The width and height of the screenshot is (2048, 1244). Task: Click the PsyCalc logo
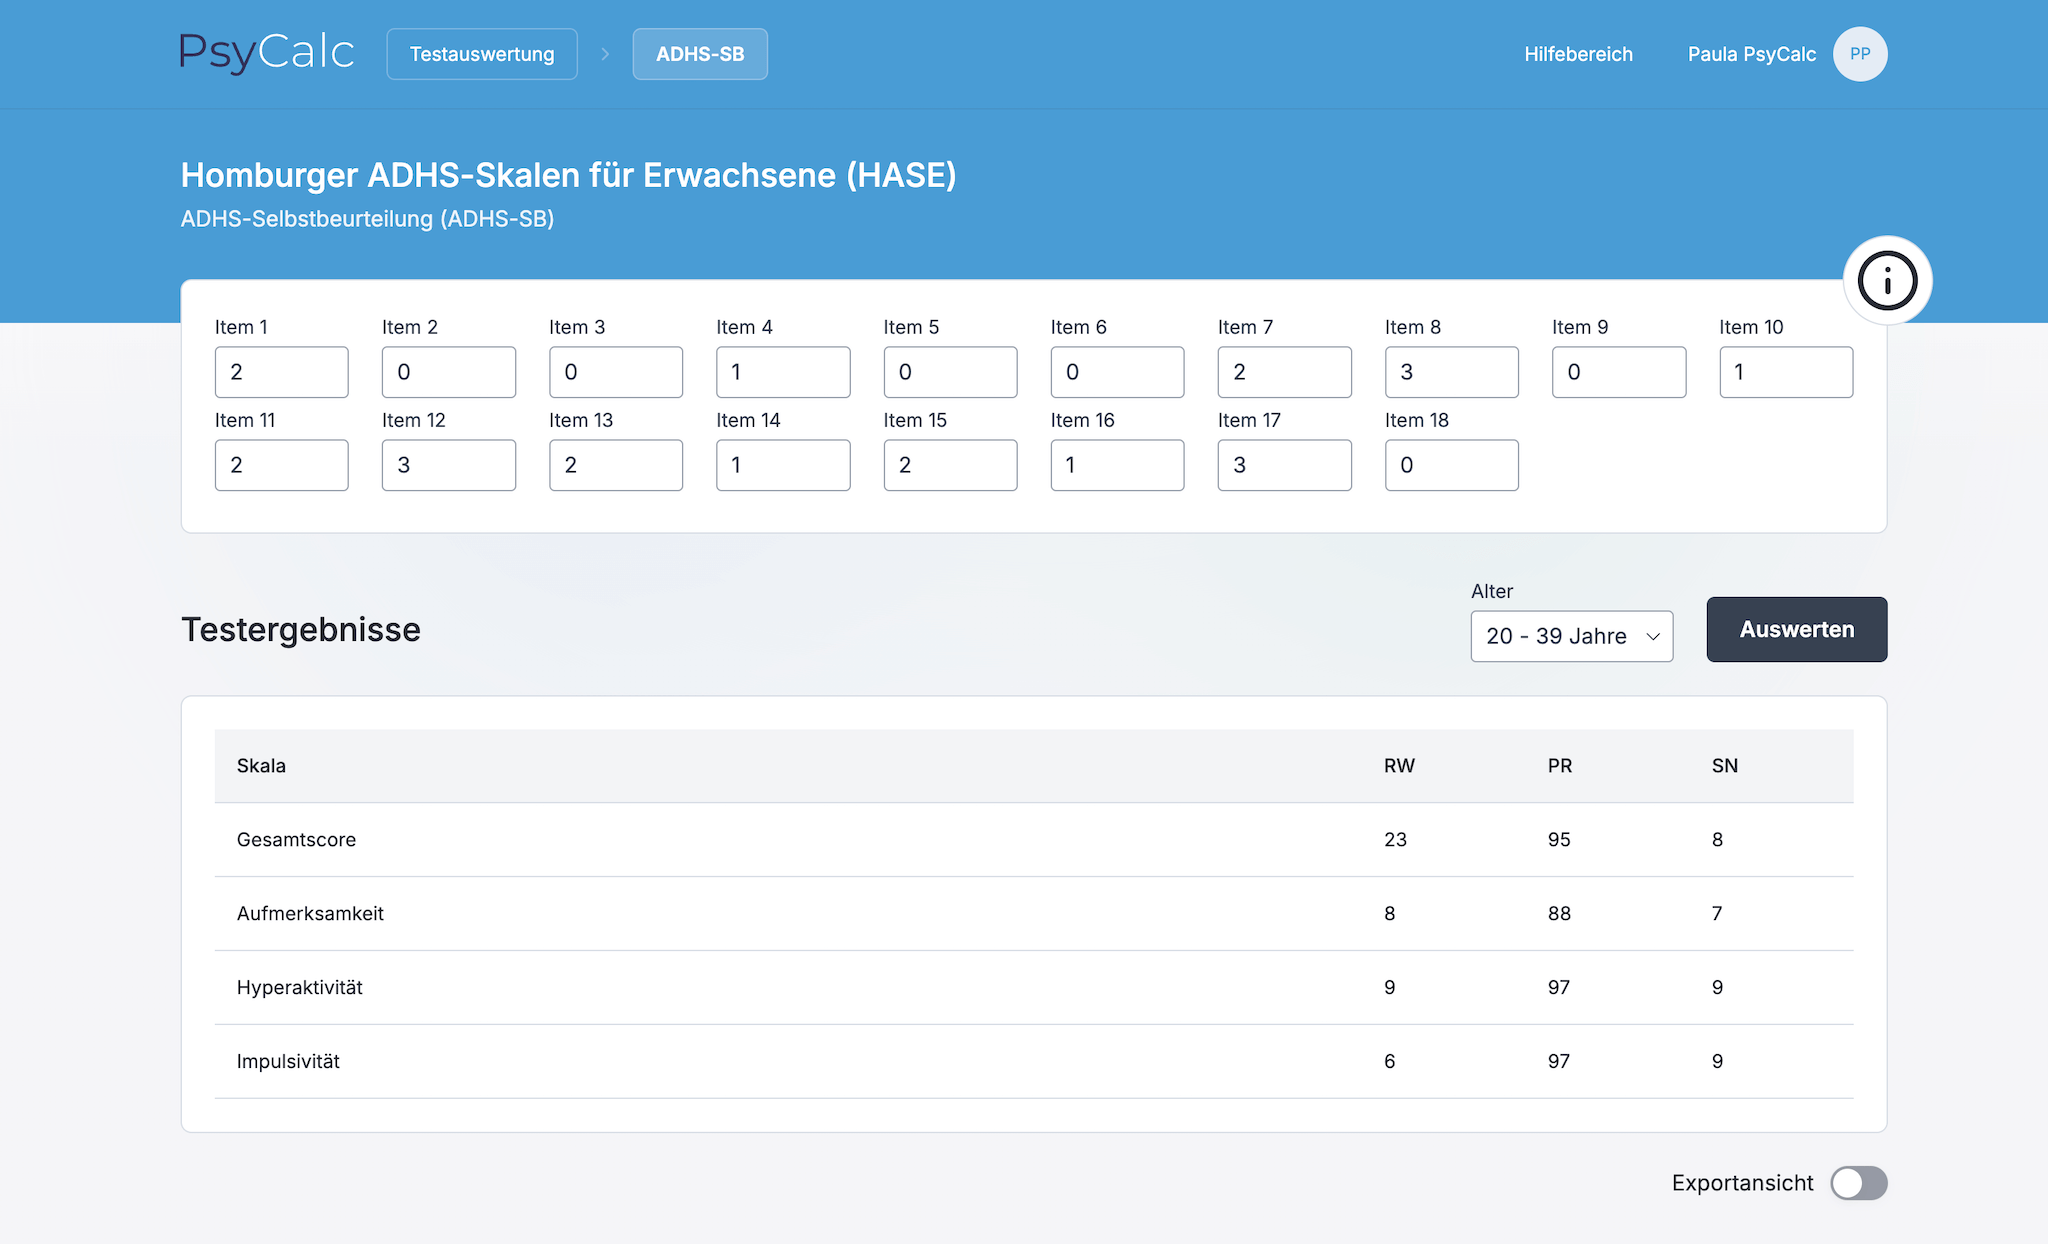[x=267, y=53]
